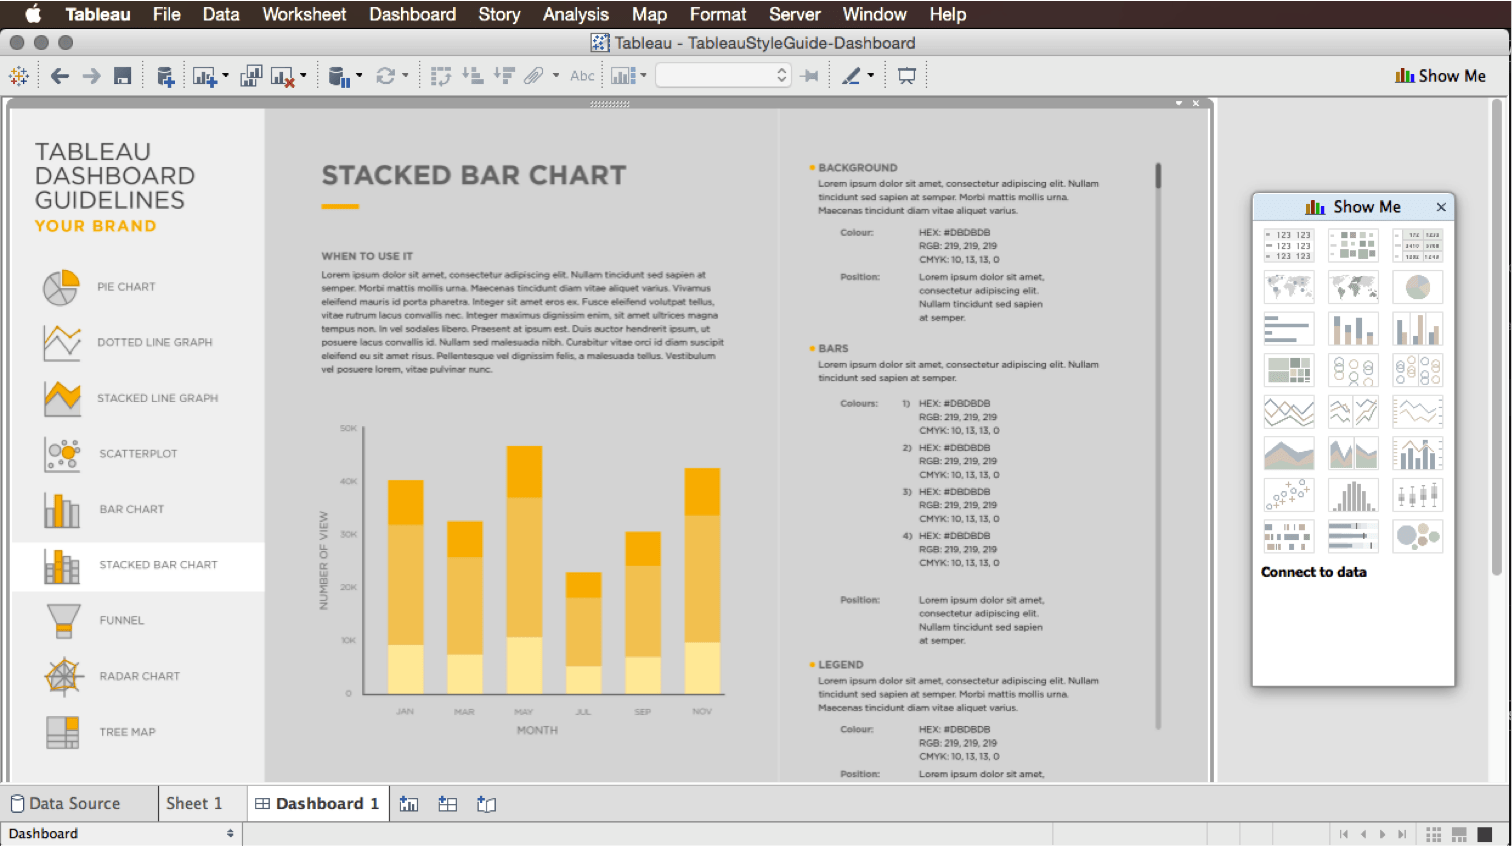The width and height of the screenshot is (1512, 846).
Task: Select the pie chart type in Show Me
Action: pos(1417,287)
